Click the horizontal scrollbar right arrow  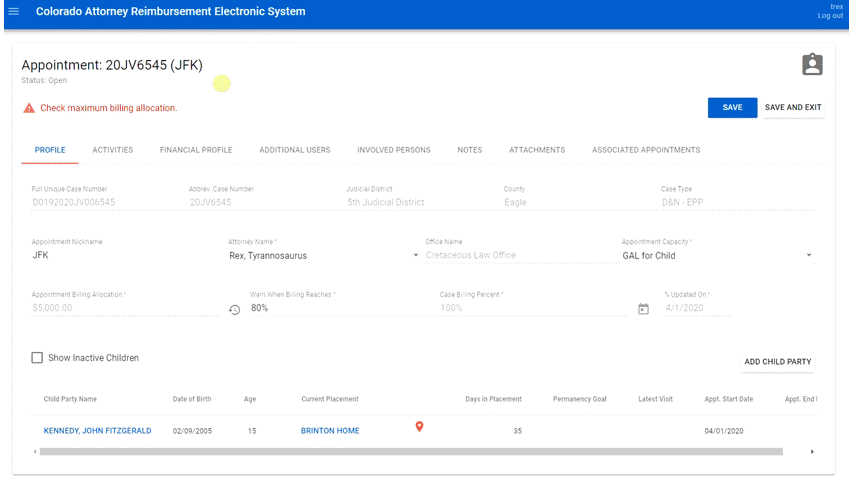point(811,452)
